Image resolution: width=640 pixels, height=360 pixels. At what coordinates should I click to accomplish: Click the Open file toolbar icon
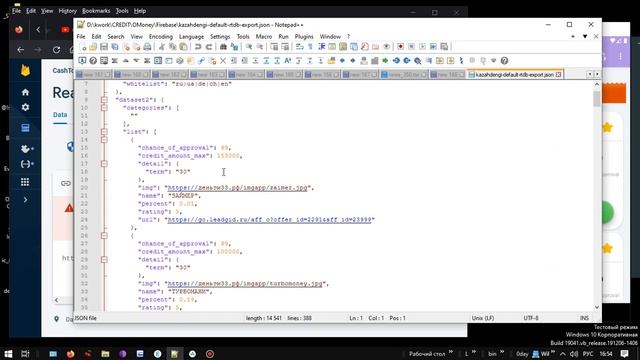pos(93,47)
